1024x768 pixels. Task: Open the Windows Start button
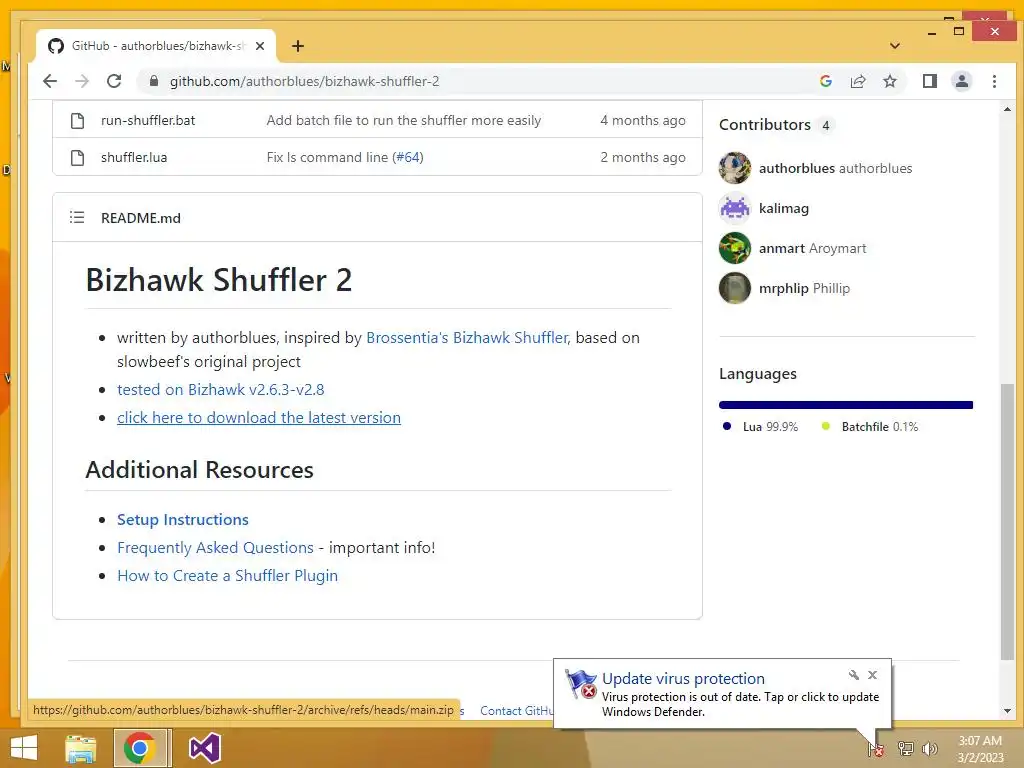[x=24, y=748]
